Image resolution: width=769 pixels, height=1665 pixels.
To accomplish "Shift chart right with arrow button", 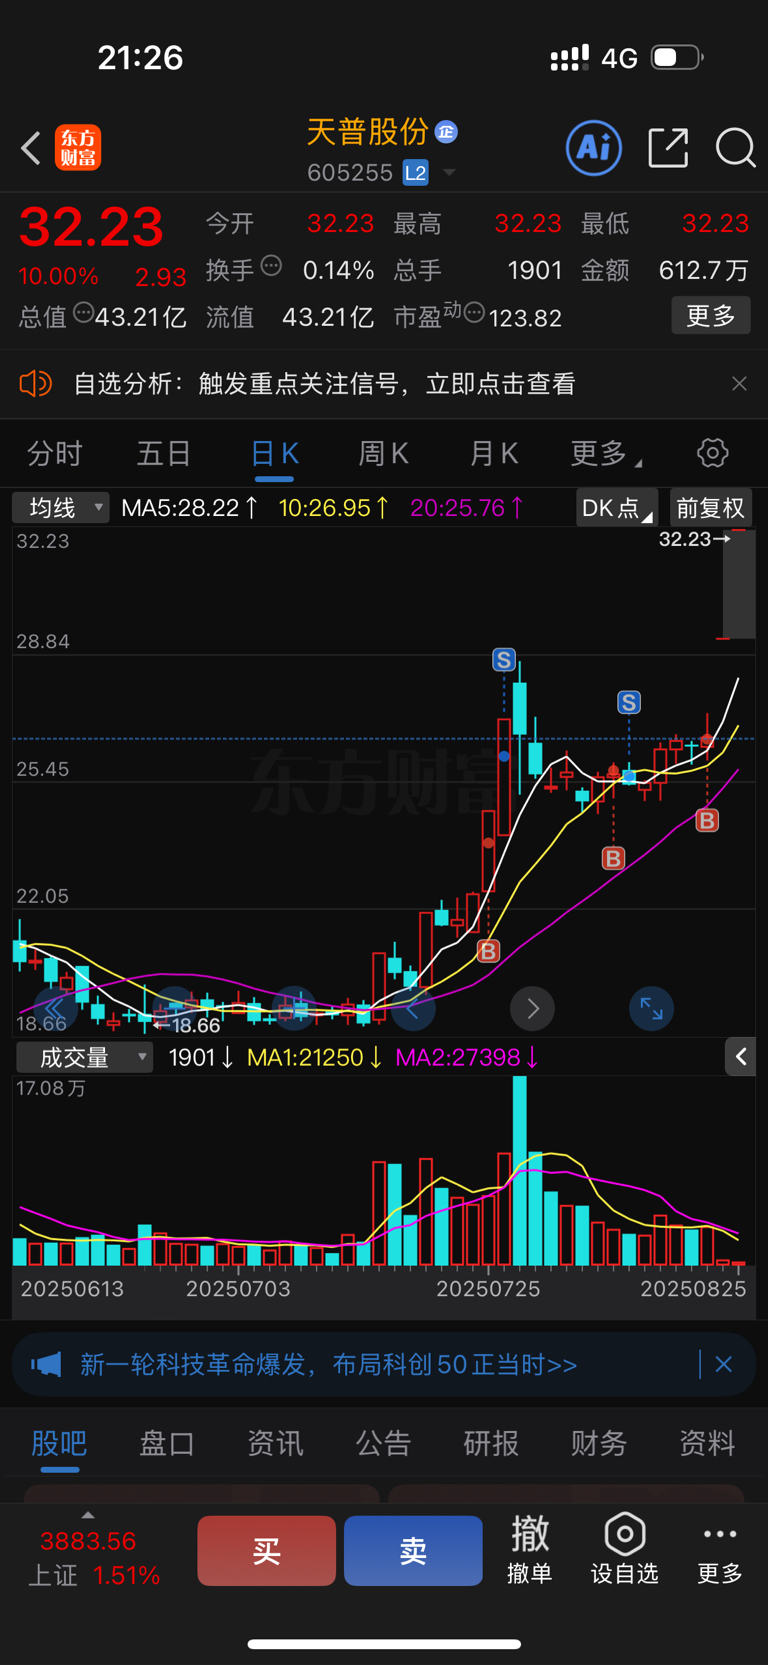I will (x=532, y=1008).
